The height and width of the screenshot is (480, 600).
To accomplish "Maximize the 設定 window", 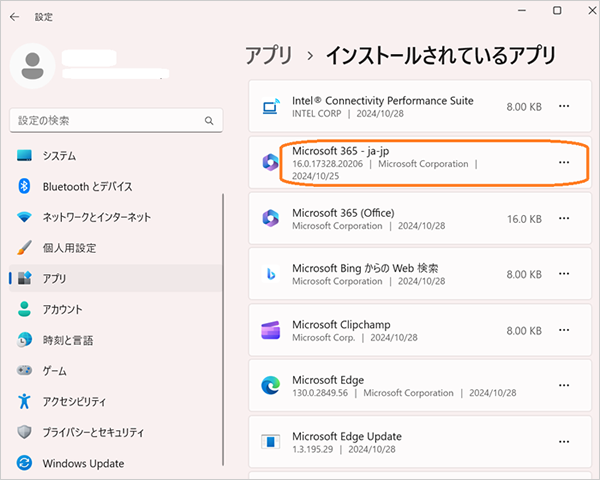I will (x=557, y=11).
